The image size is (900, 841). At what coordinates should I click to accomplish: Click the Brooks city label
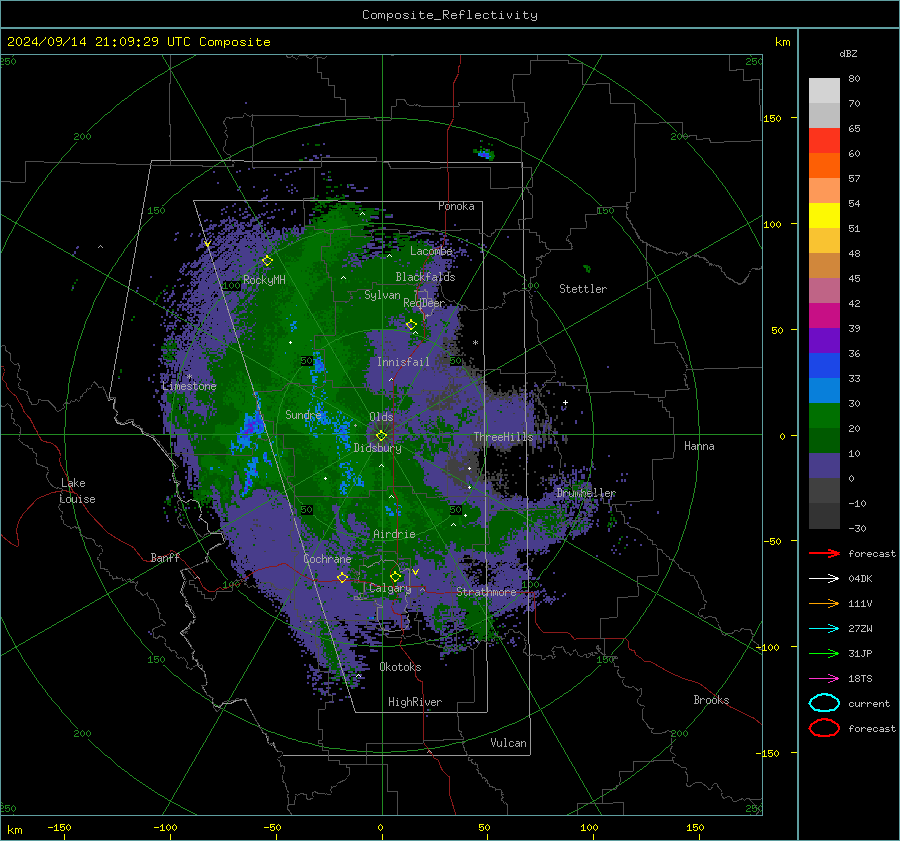pos(711,700)
